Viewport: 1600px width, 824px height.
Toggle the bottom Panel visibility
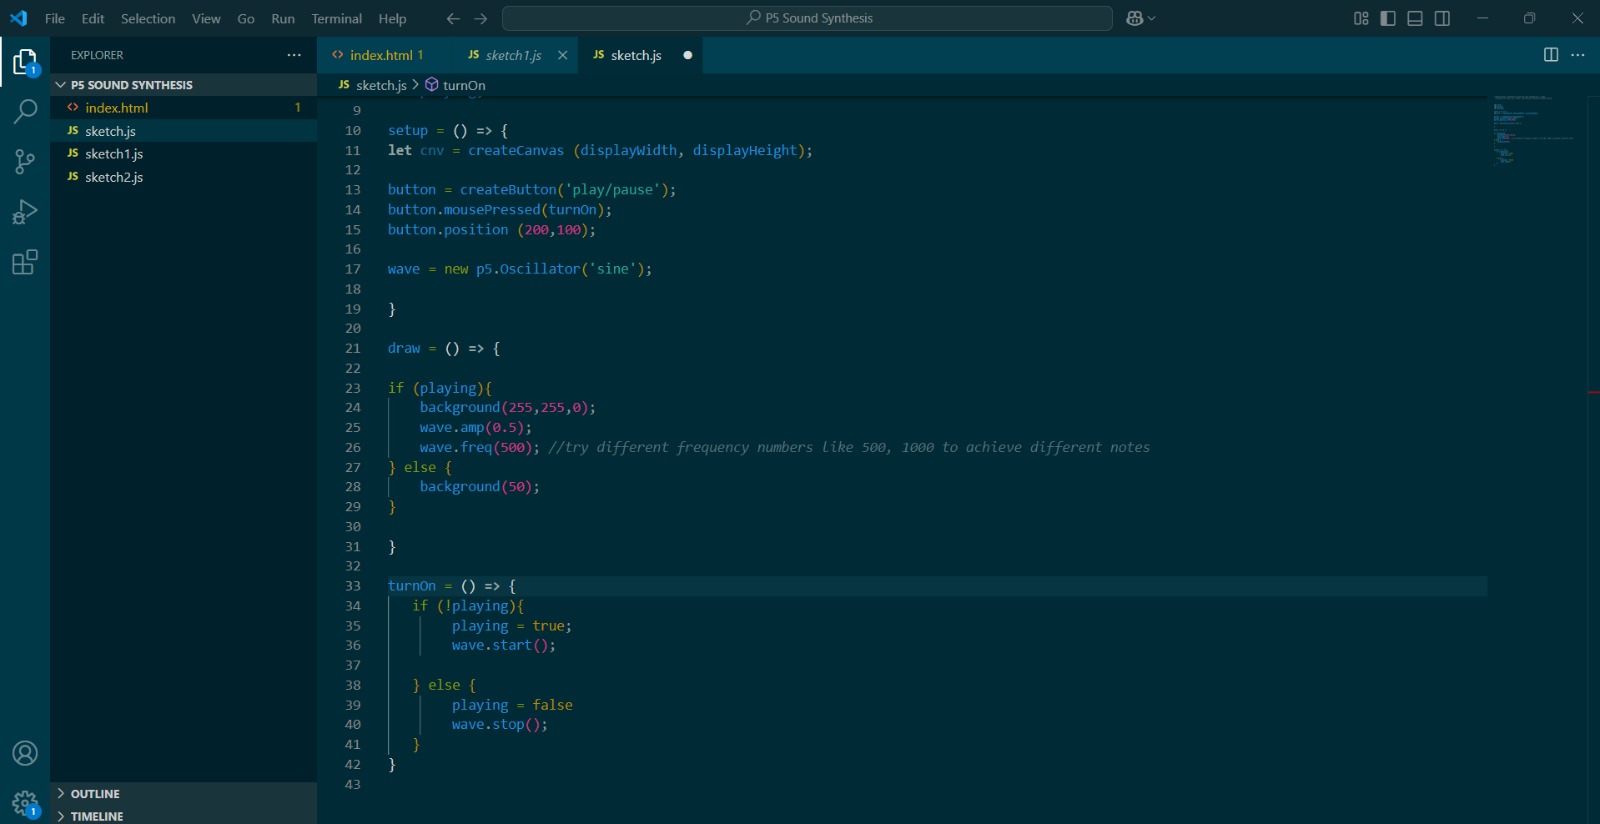1415,18
